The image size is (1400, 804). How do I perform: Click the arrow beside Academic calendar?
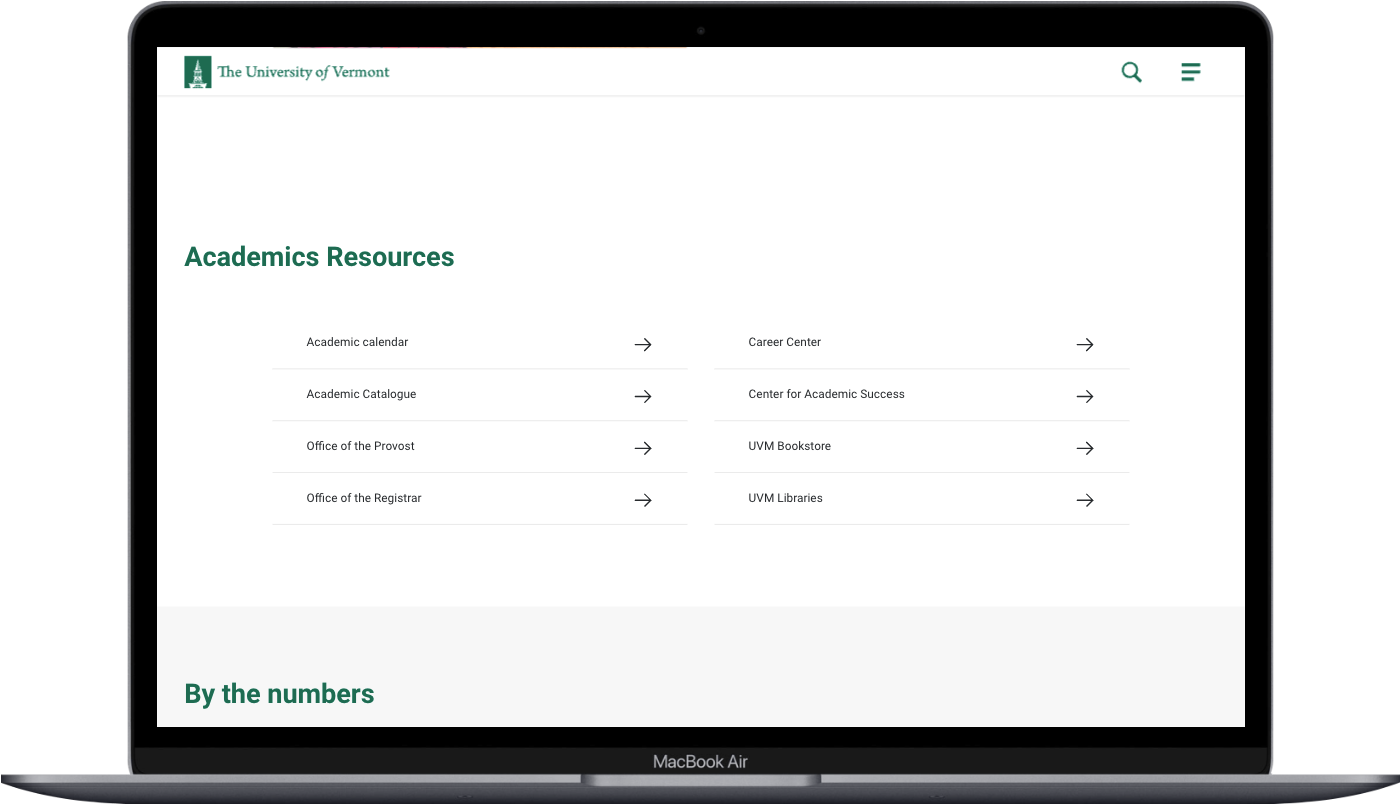click(643, 344)
